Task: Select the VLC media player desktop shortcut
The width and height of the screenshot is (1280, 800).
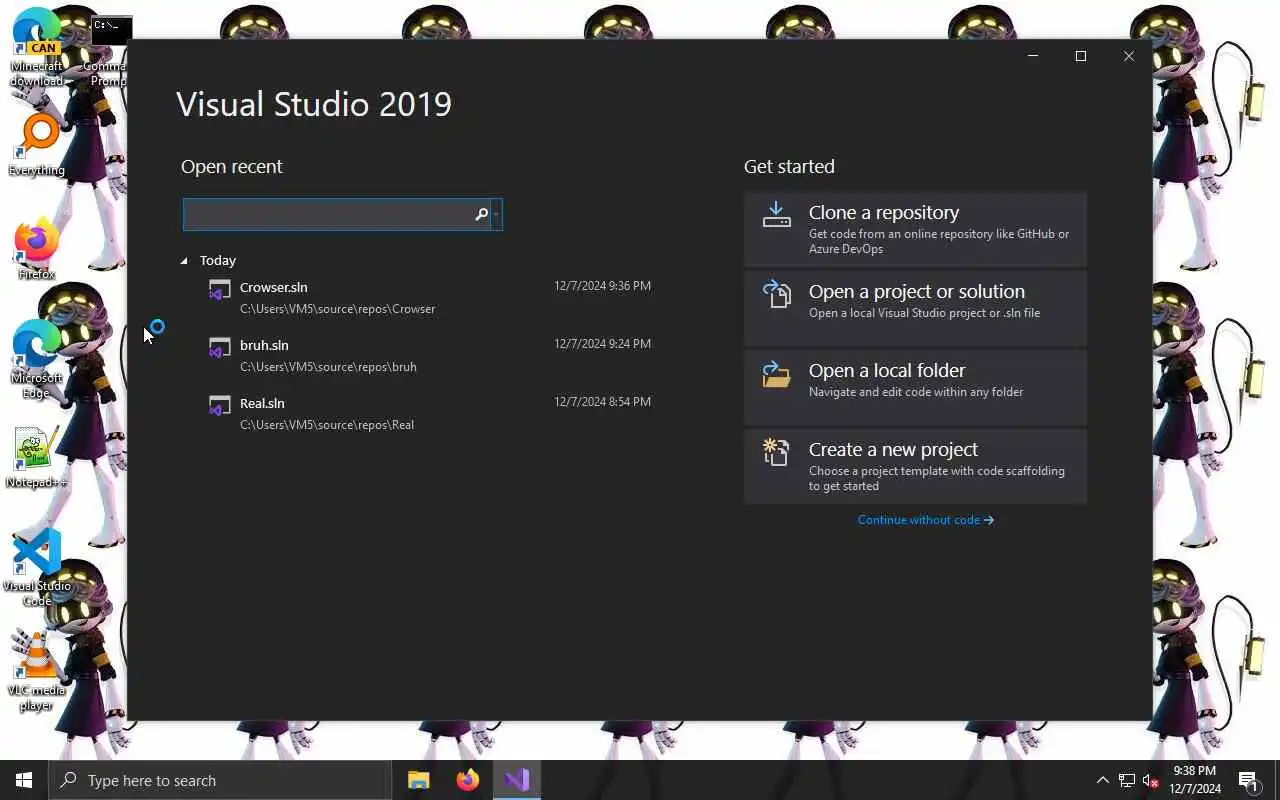Action: 37,672
